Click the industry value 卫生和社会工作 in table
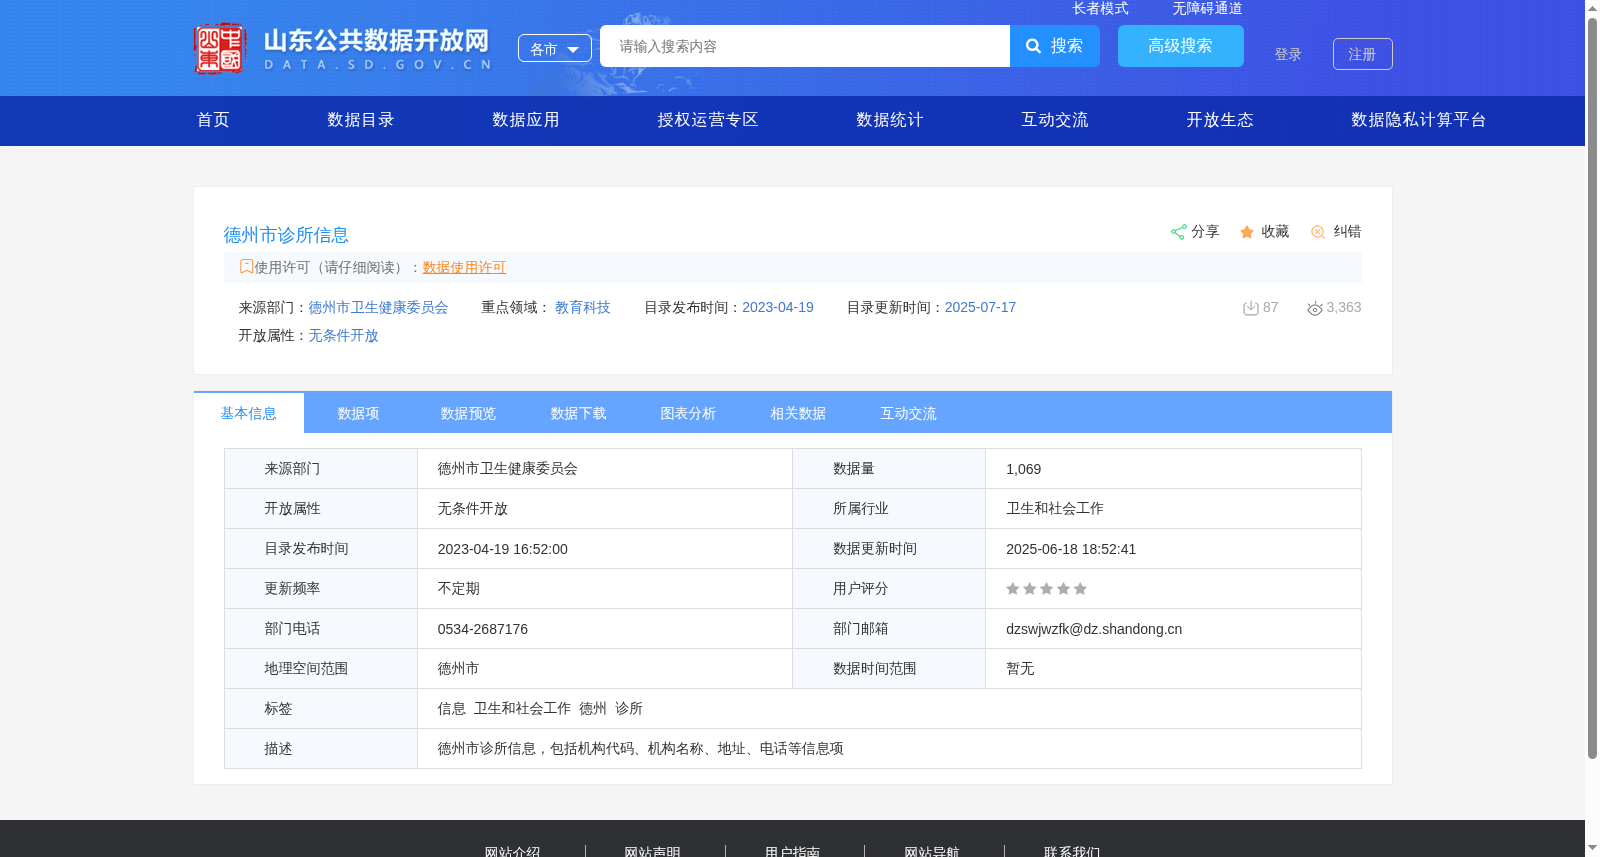The image size is (1600, 857). tap(1055, 508)
